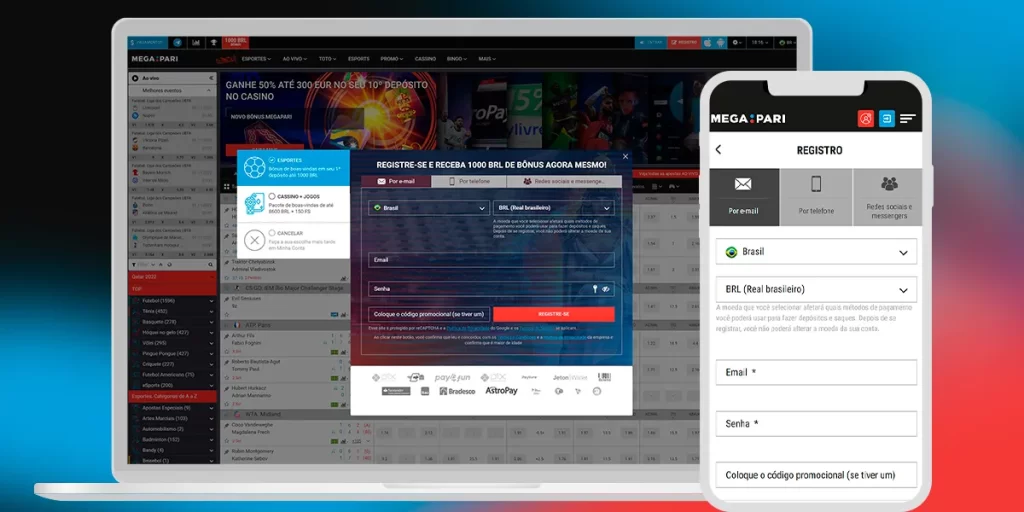Go to Cassino in the navigation bar
The image size is (1024, 512).
point(425,59)
